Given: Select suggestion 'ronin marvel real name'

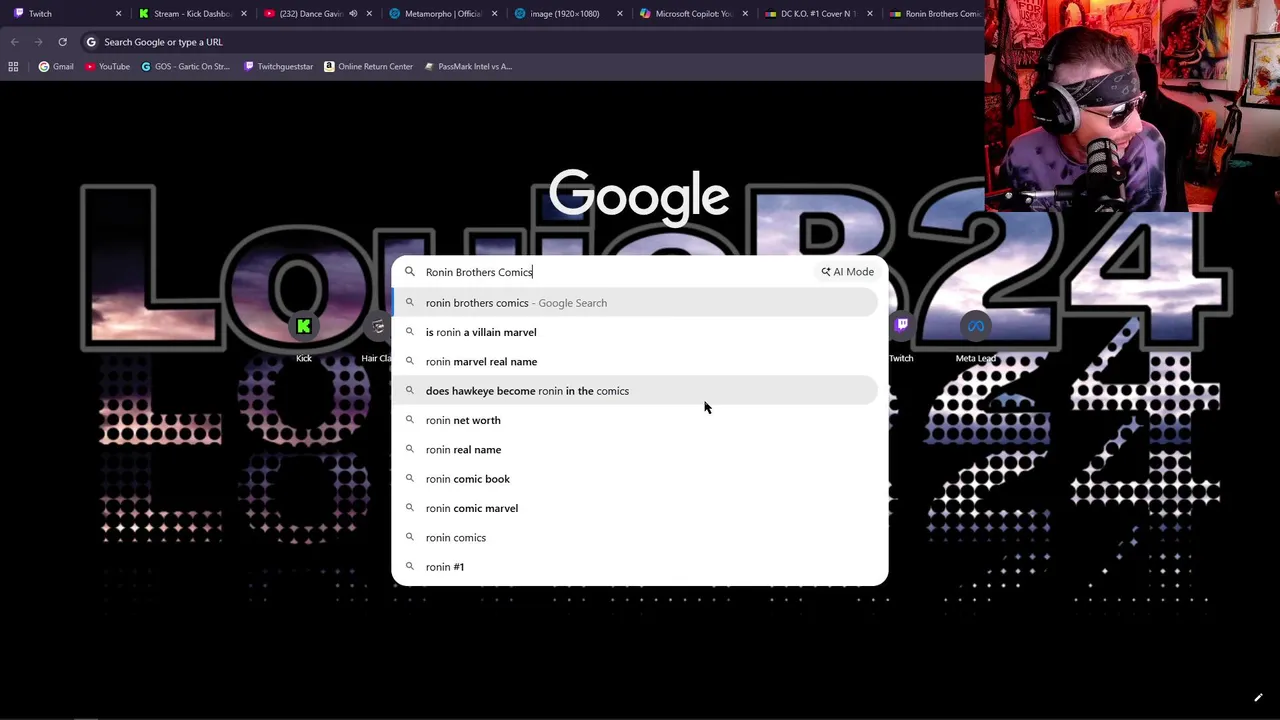Looking at the screenshot, I should (x=635, y=361).
